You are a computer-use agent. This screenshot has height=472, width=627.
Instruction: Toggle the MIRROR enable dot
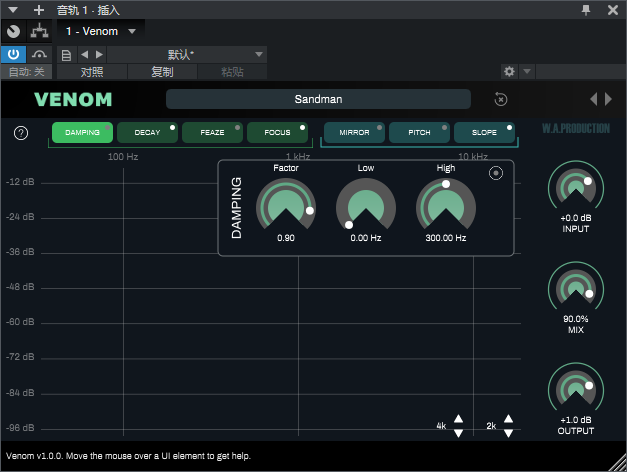click(x=379, y=128)
